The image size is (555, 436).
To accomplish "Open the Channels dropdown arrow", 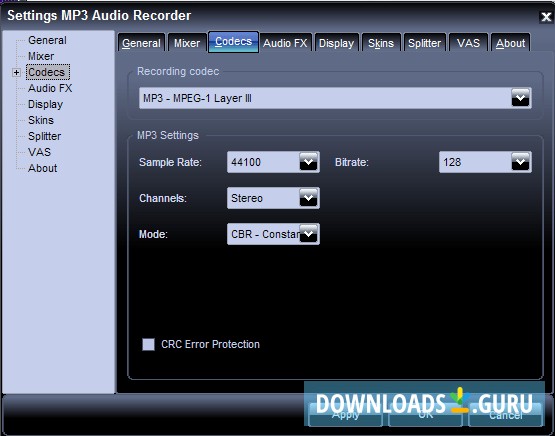I will pyautogui.click(x=309, y=198).
